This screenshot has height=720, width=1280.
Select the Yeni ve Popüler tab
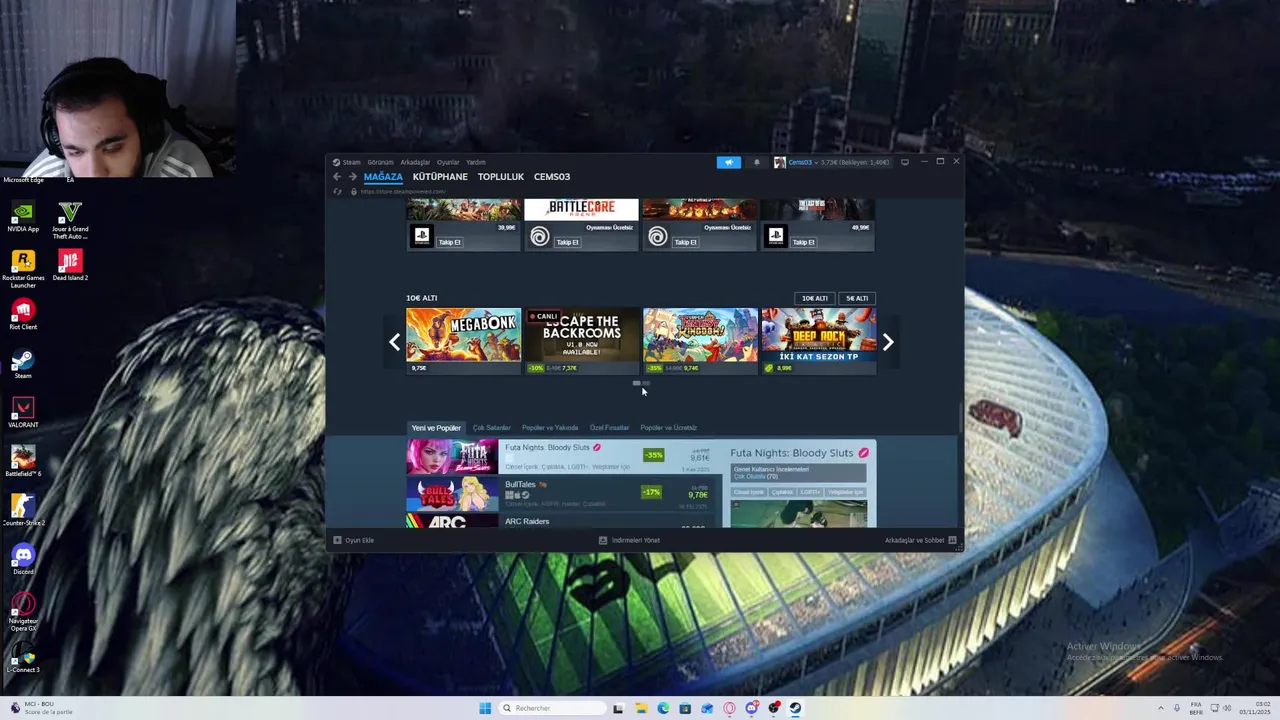[436, 428]
